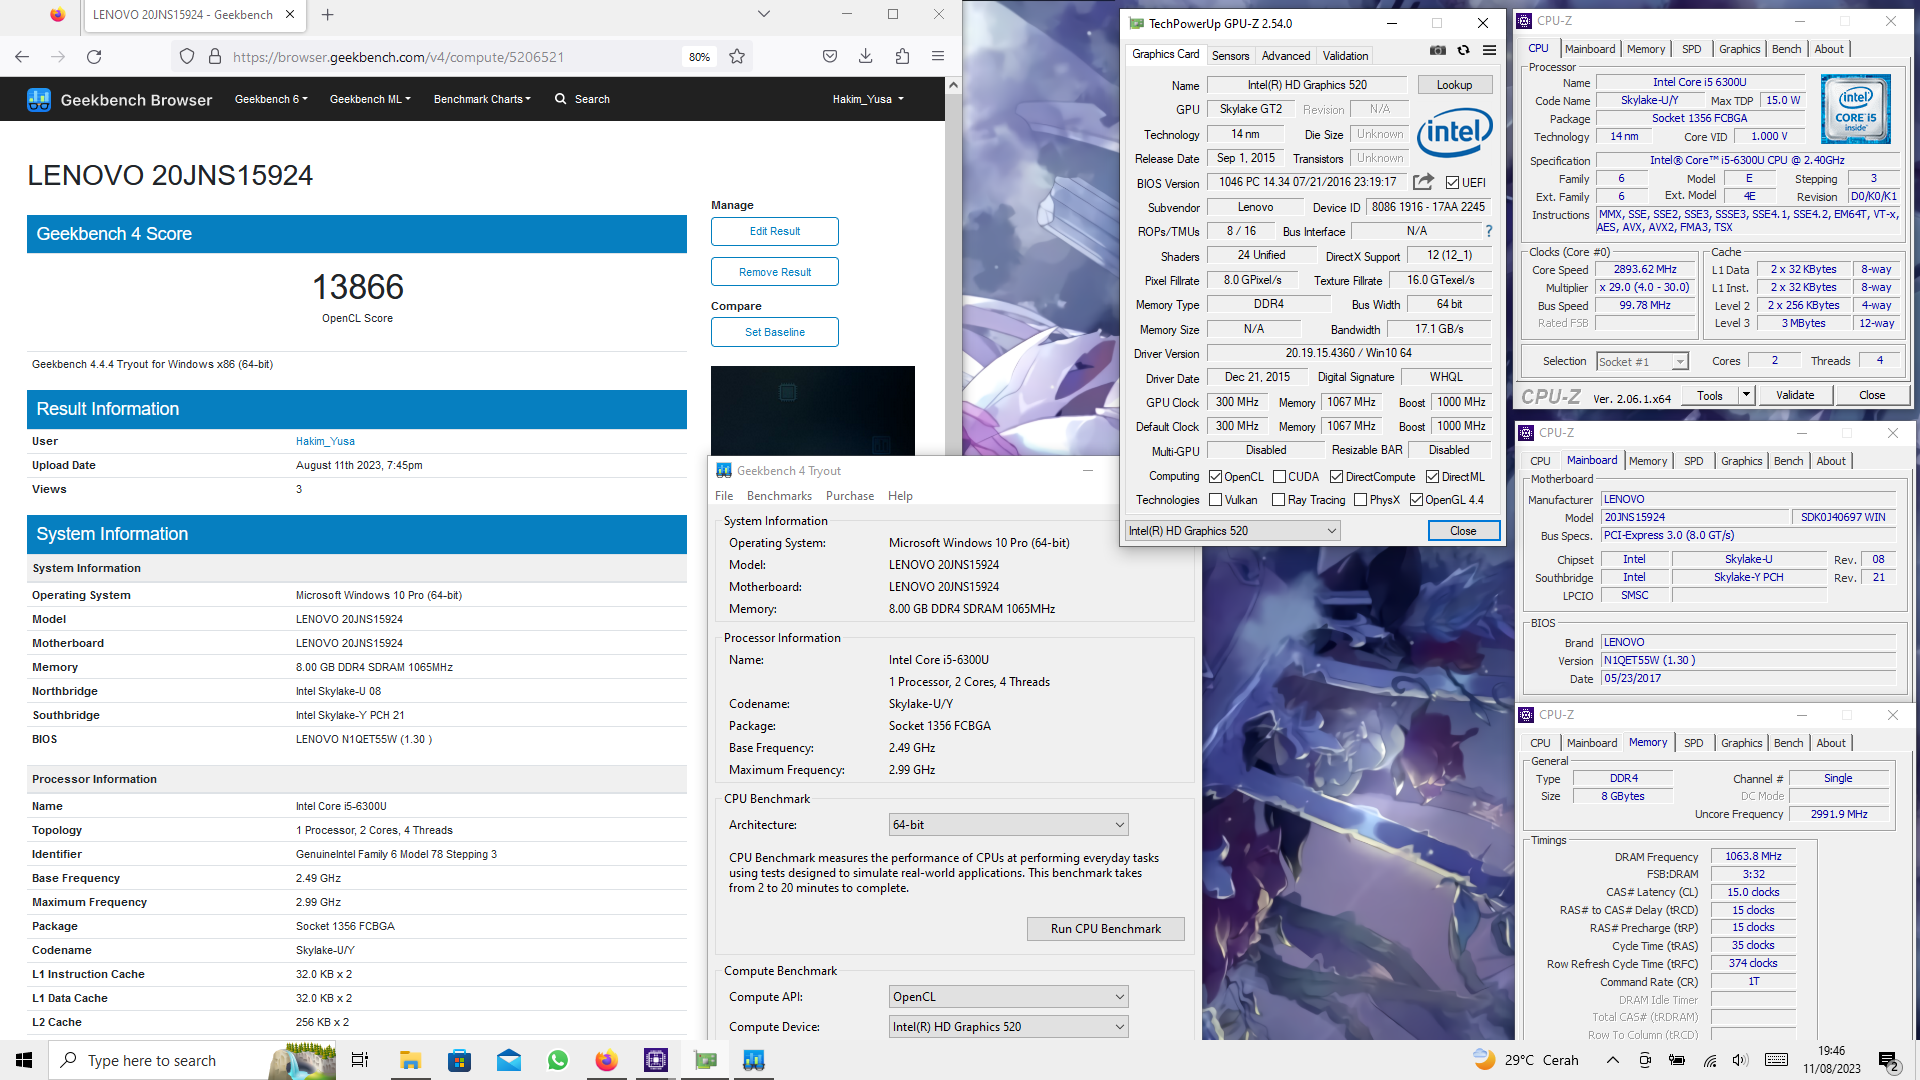The height and width of the screenshot is (1080, 1920).
Task: Open the Benchmarks menu in Geekbench Tryout
Action: [x=779, y=496]
